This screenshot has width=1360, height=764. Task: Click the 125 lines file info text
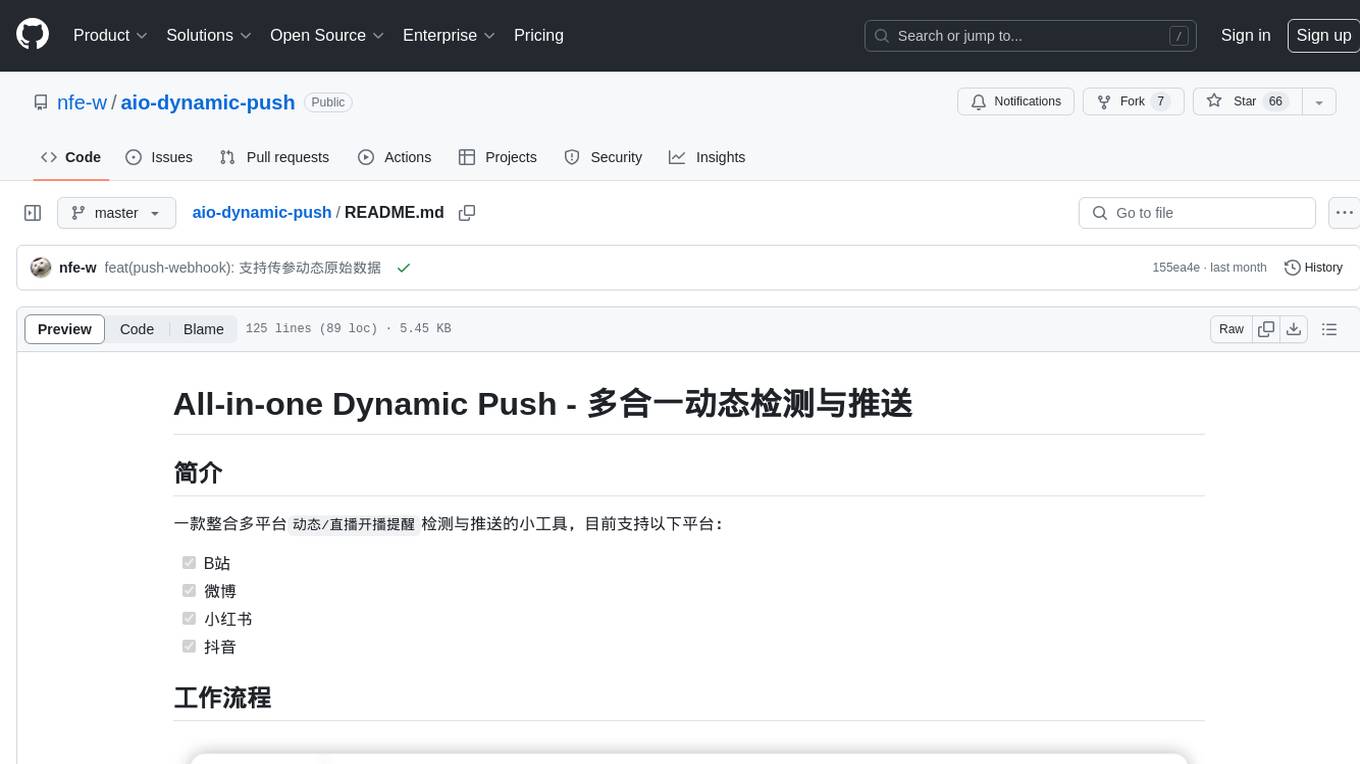click(348, 329)
